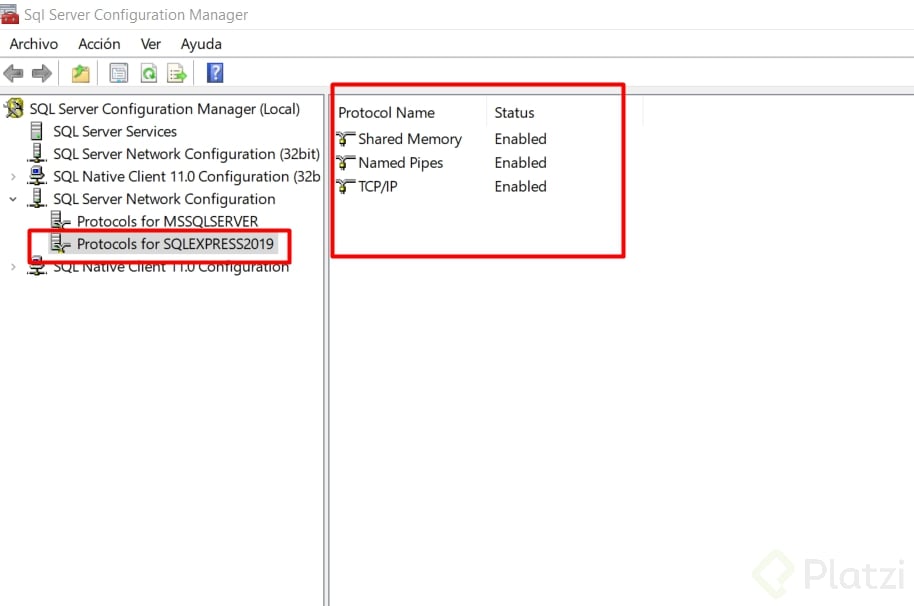
Task: Click the SQL Native Client 11.0 (32b icon
Action: click(x=37, y=176)
